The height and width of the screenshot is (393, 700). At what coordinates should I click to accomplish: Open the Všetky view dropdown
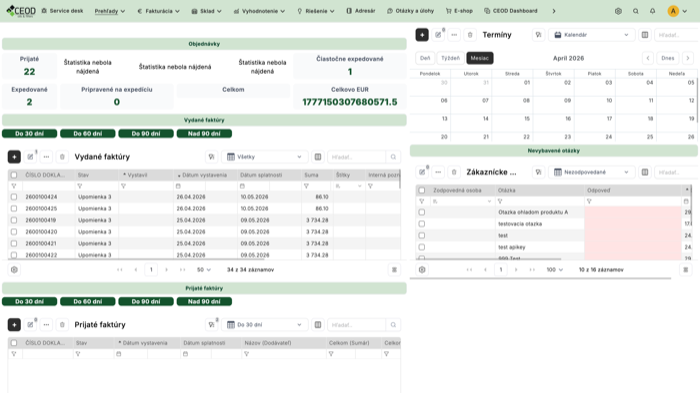click(x=264, y=157)
